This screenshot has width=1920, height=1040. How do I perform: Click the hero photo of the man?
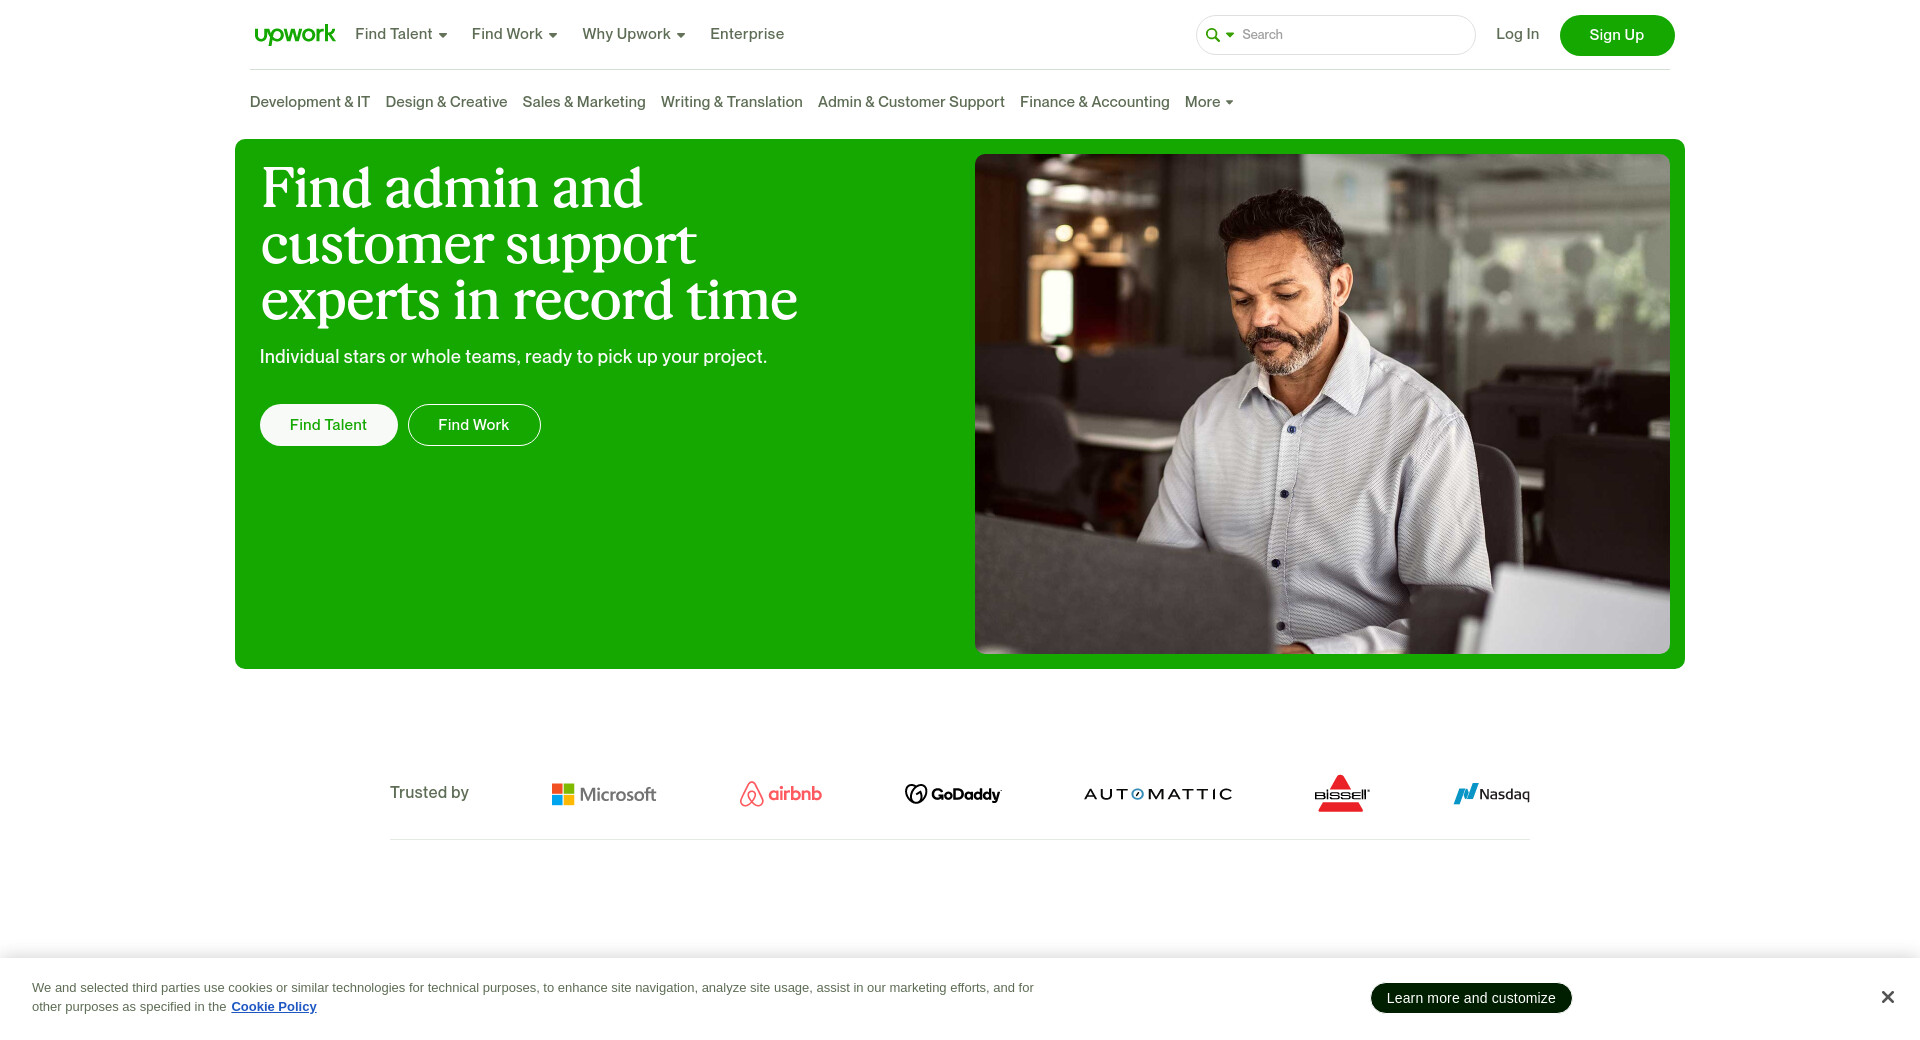click(x=1322, y=404)
